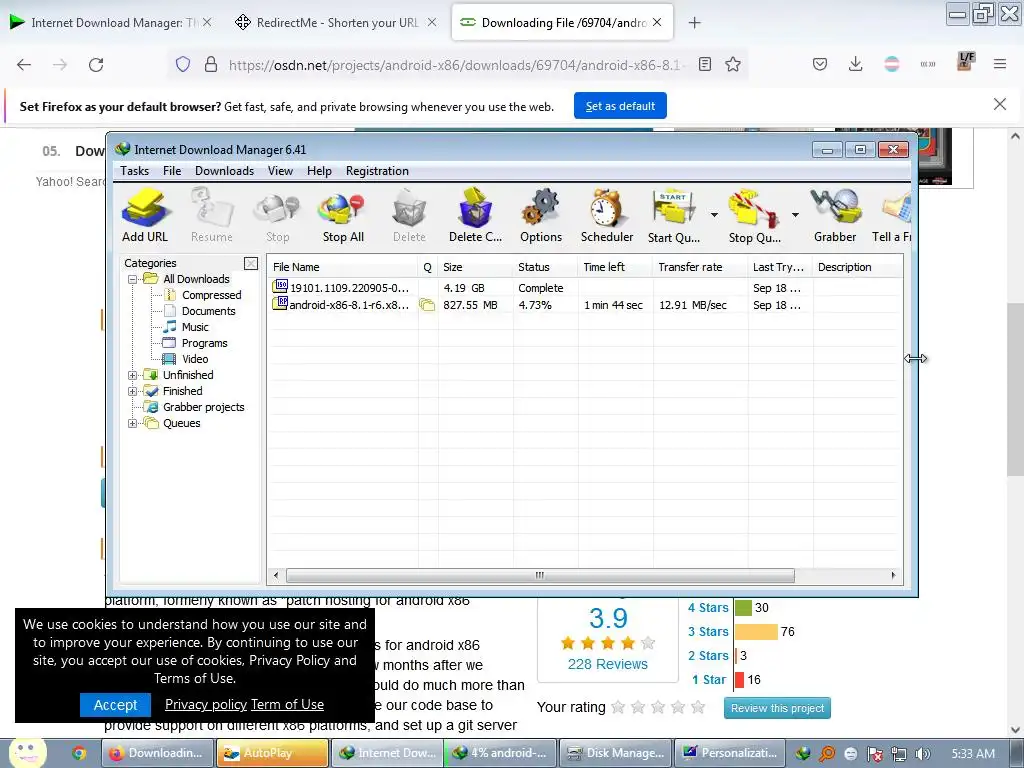The image size is (1024, 768).
Task: Click the Resume toolbar icon
Action: tap(212, 216)
